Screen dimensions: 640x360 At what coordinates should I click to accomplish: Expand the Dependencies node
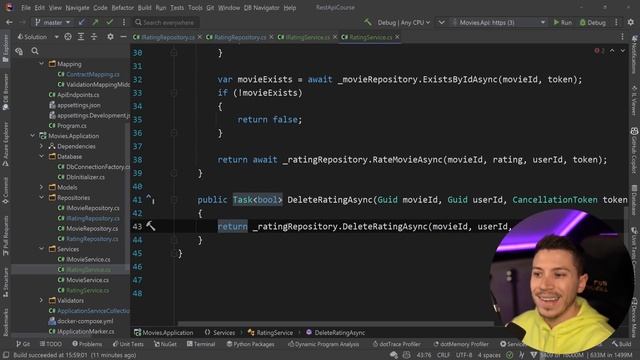(x=42, y=146)
